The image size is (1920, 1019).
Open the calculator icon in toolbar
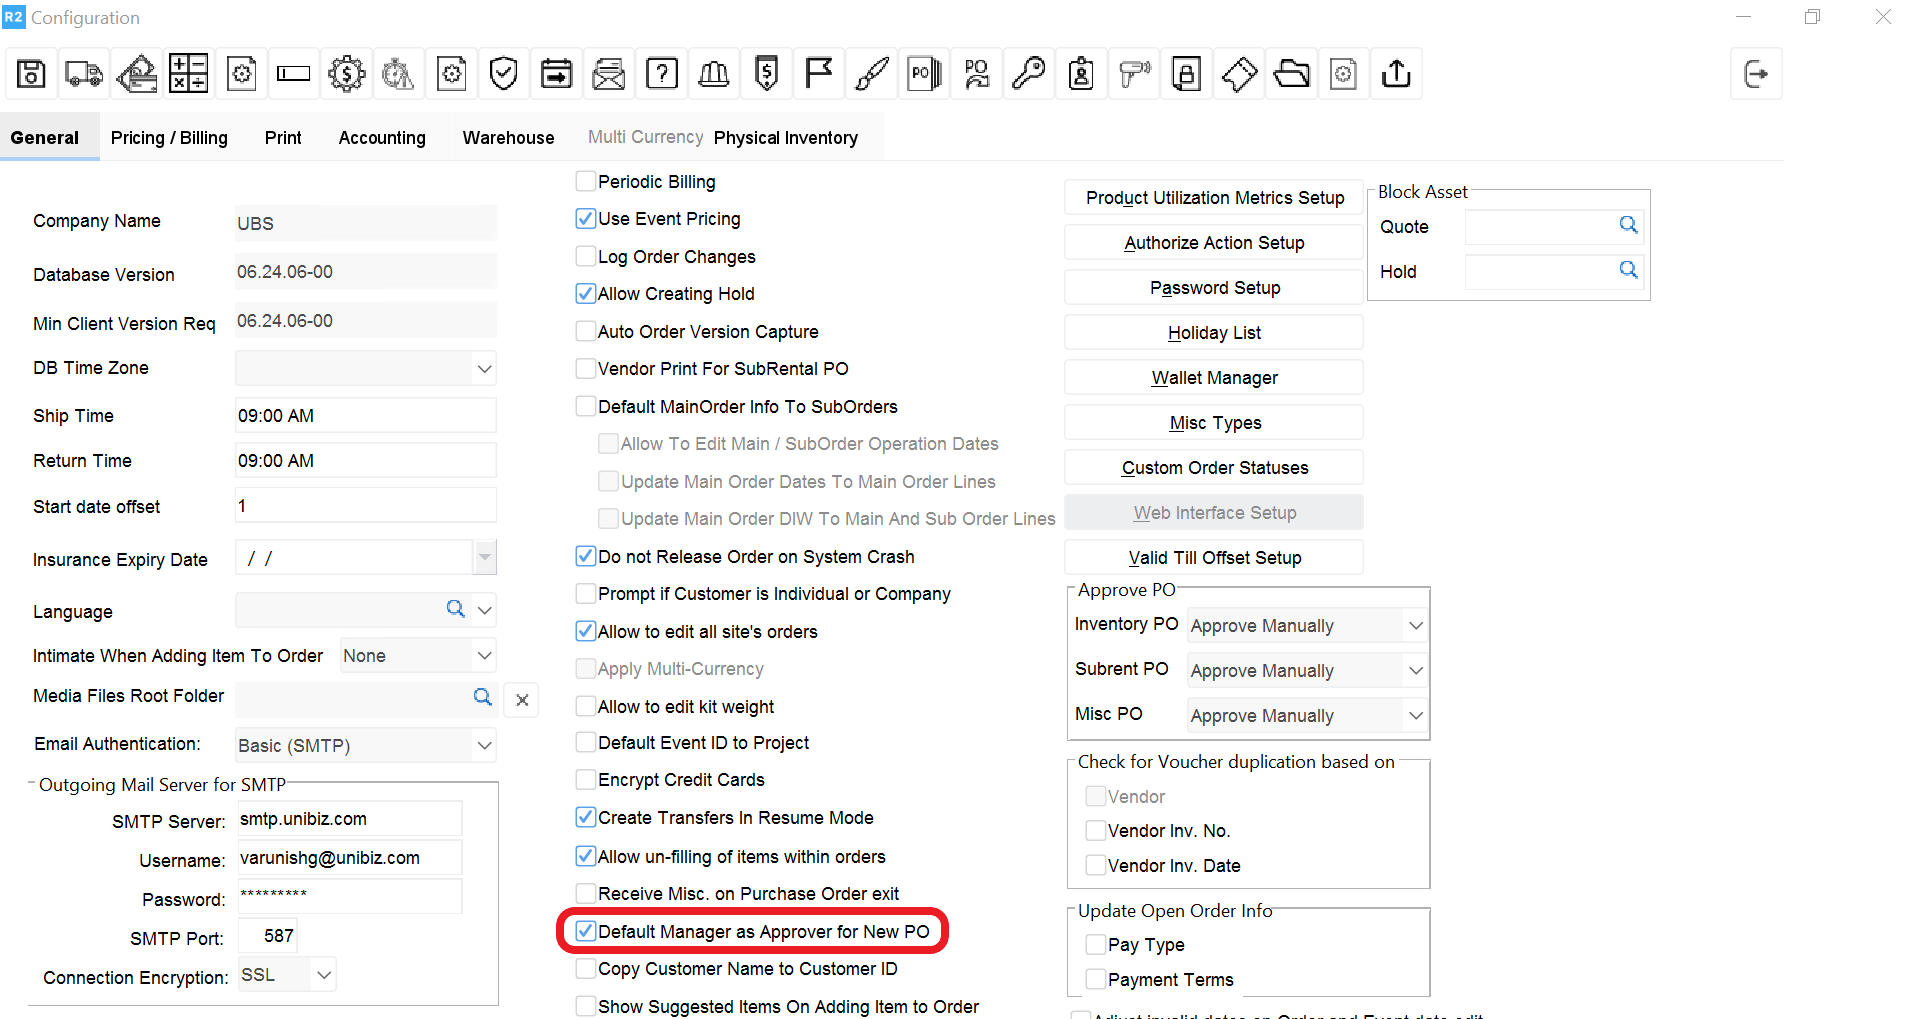click(x=188, y=74)
